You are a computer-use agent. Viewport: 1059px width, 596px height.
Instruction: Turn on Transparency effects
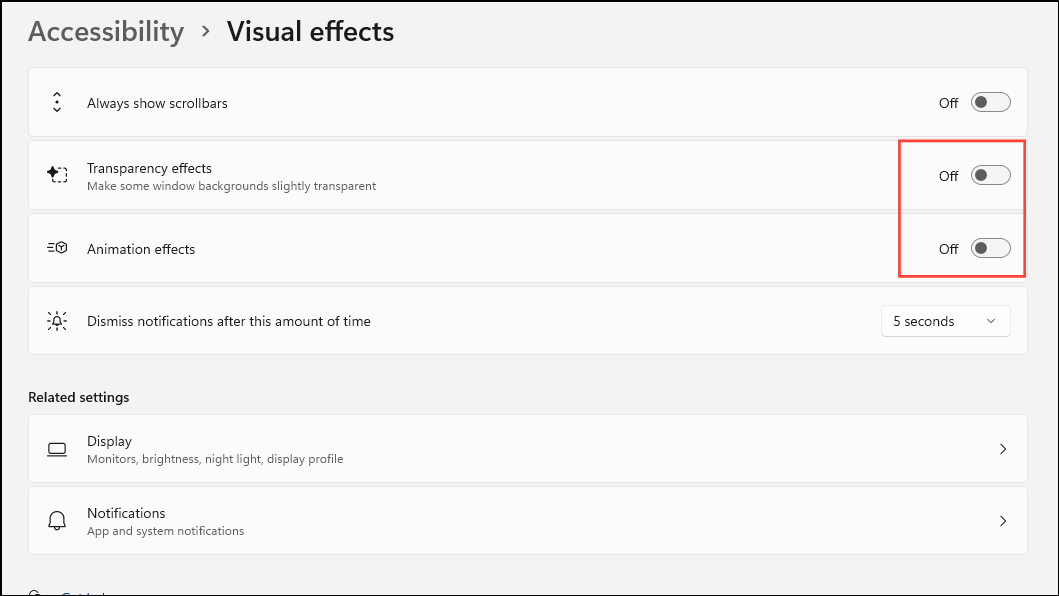tap(990, 174)
